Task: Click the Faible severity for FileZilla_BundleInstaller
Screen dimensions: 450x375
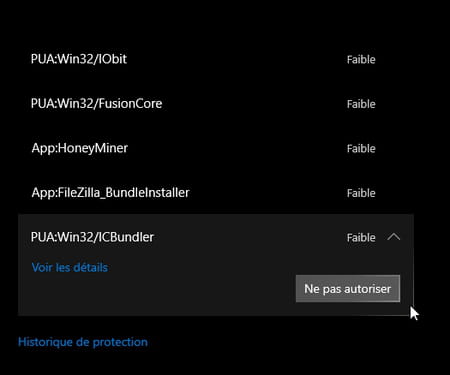Action: click(x=361, y=193)
